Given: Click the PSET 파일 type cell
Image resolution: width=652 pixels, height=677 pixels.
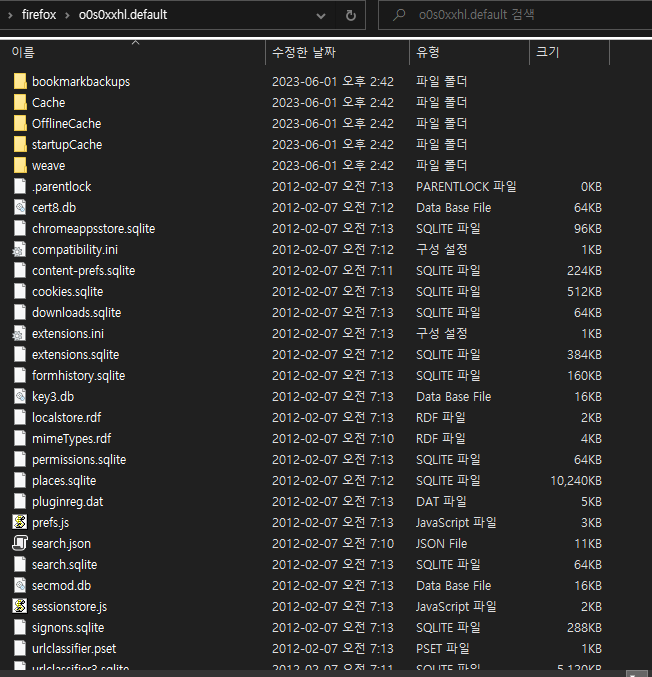Looking at the screenshot, I should [443, 649].
